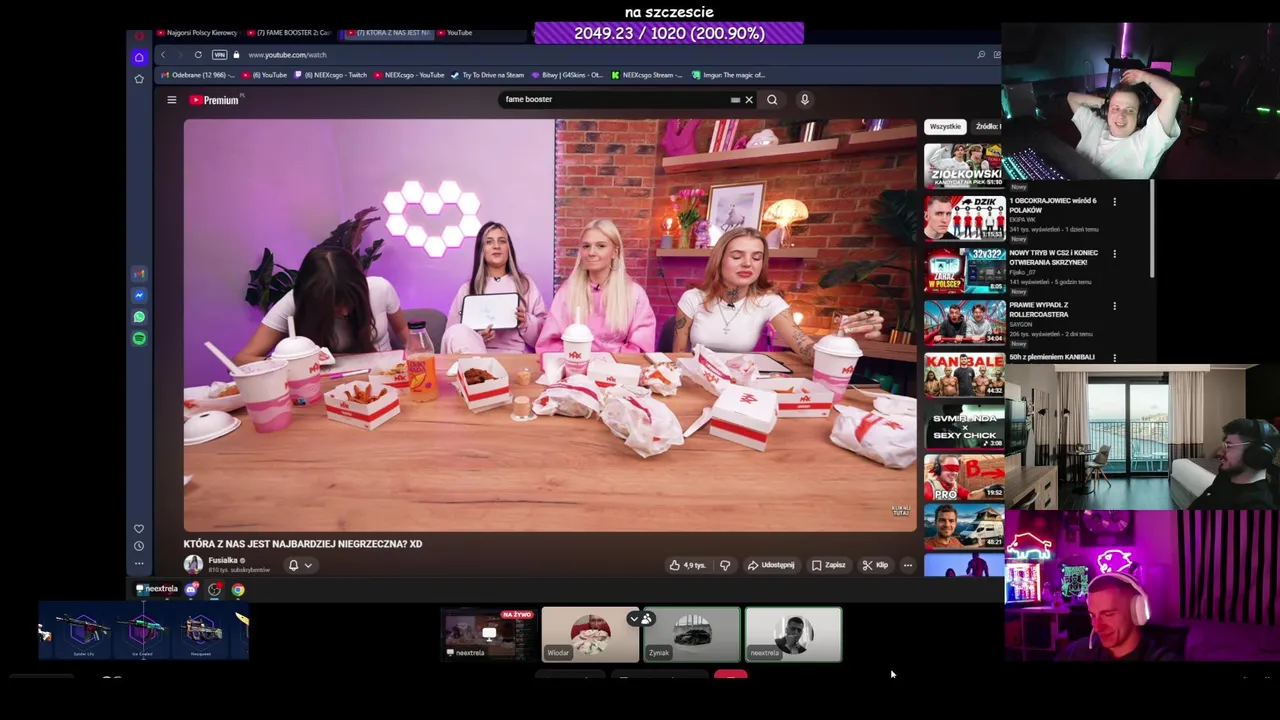Open 'Imgur: The magic of' bookmark
The height and width of the screenshot is (720, 1280).
[x=728, y=75]
